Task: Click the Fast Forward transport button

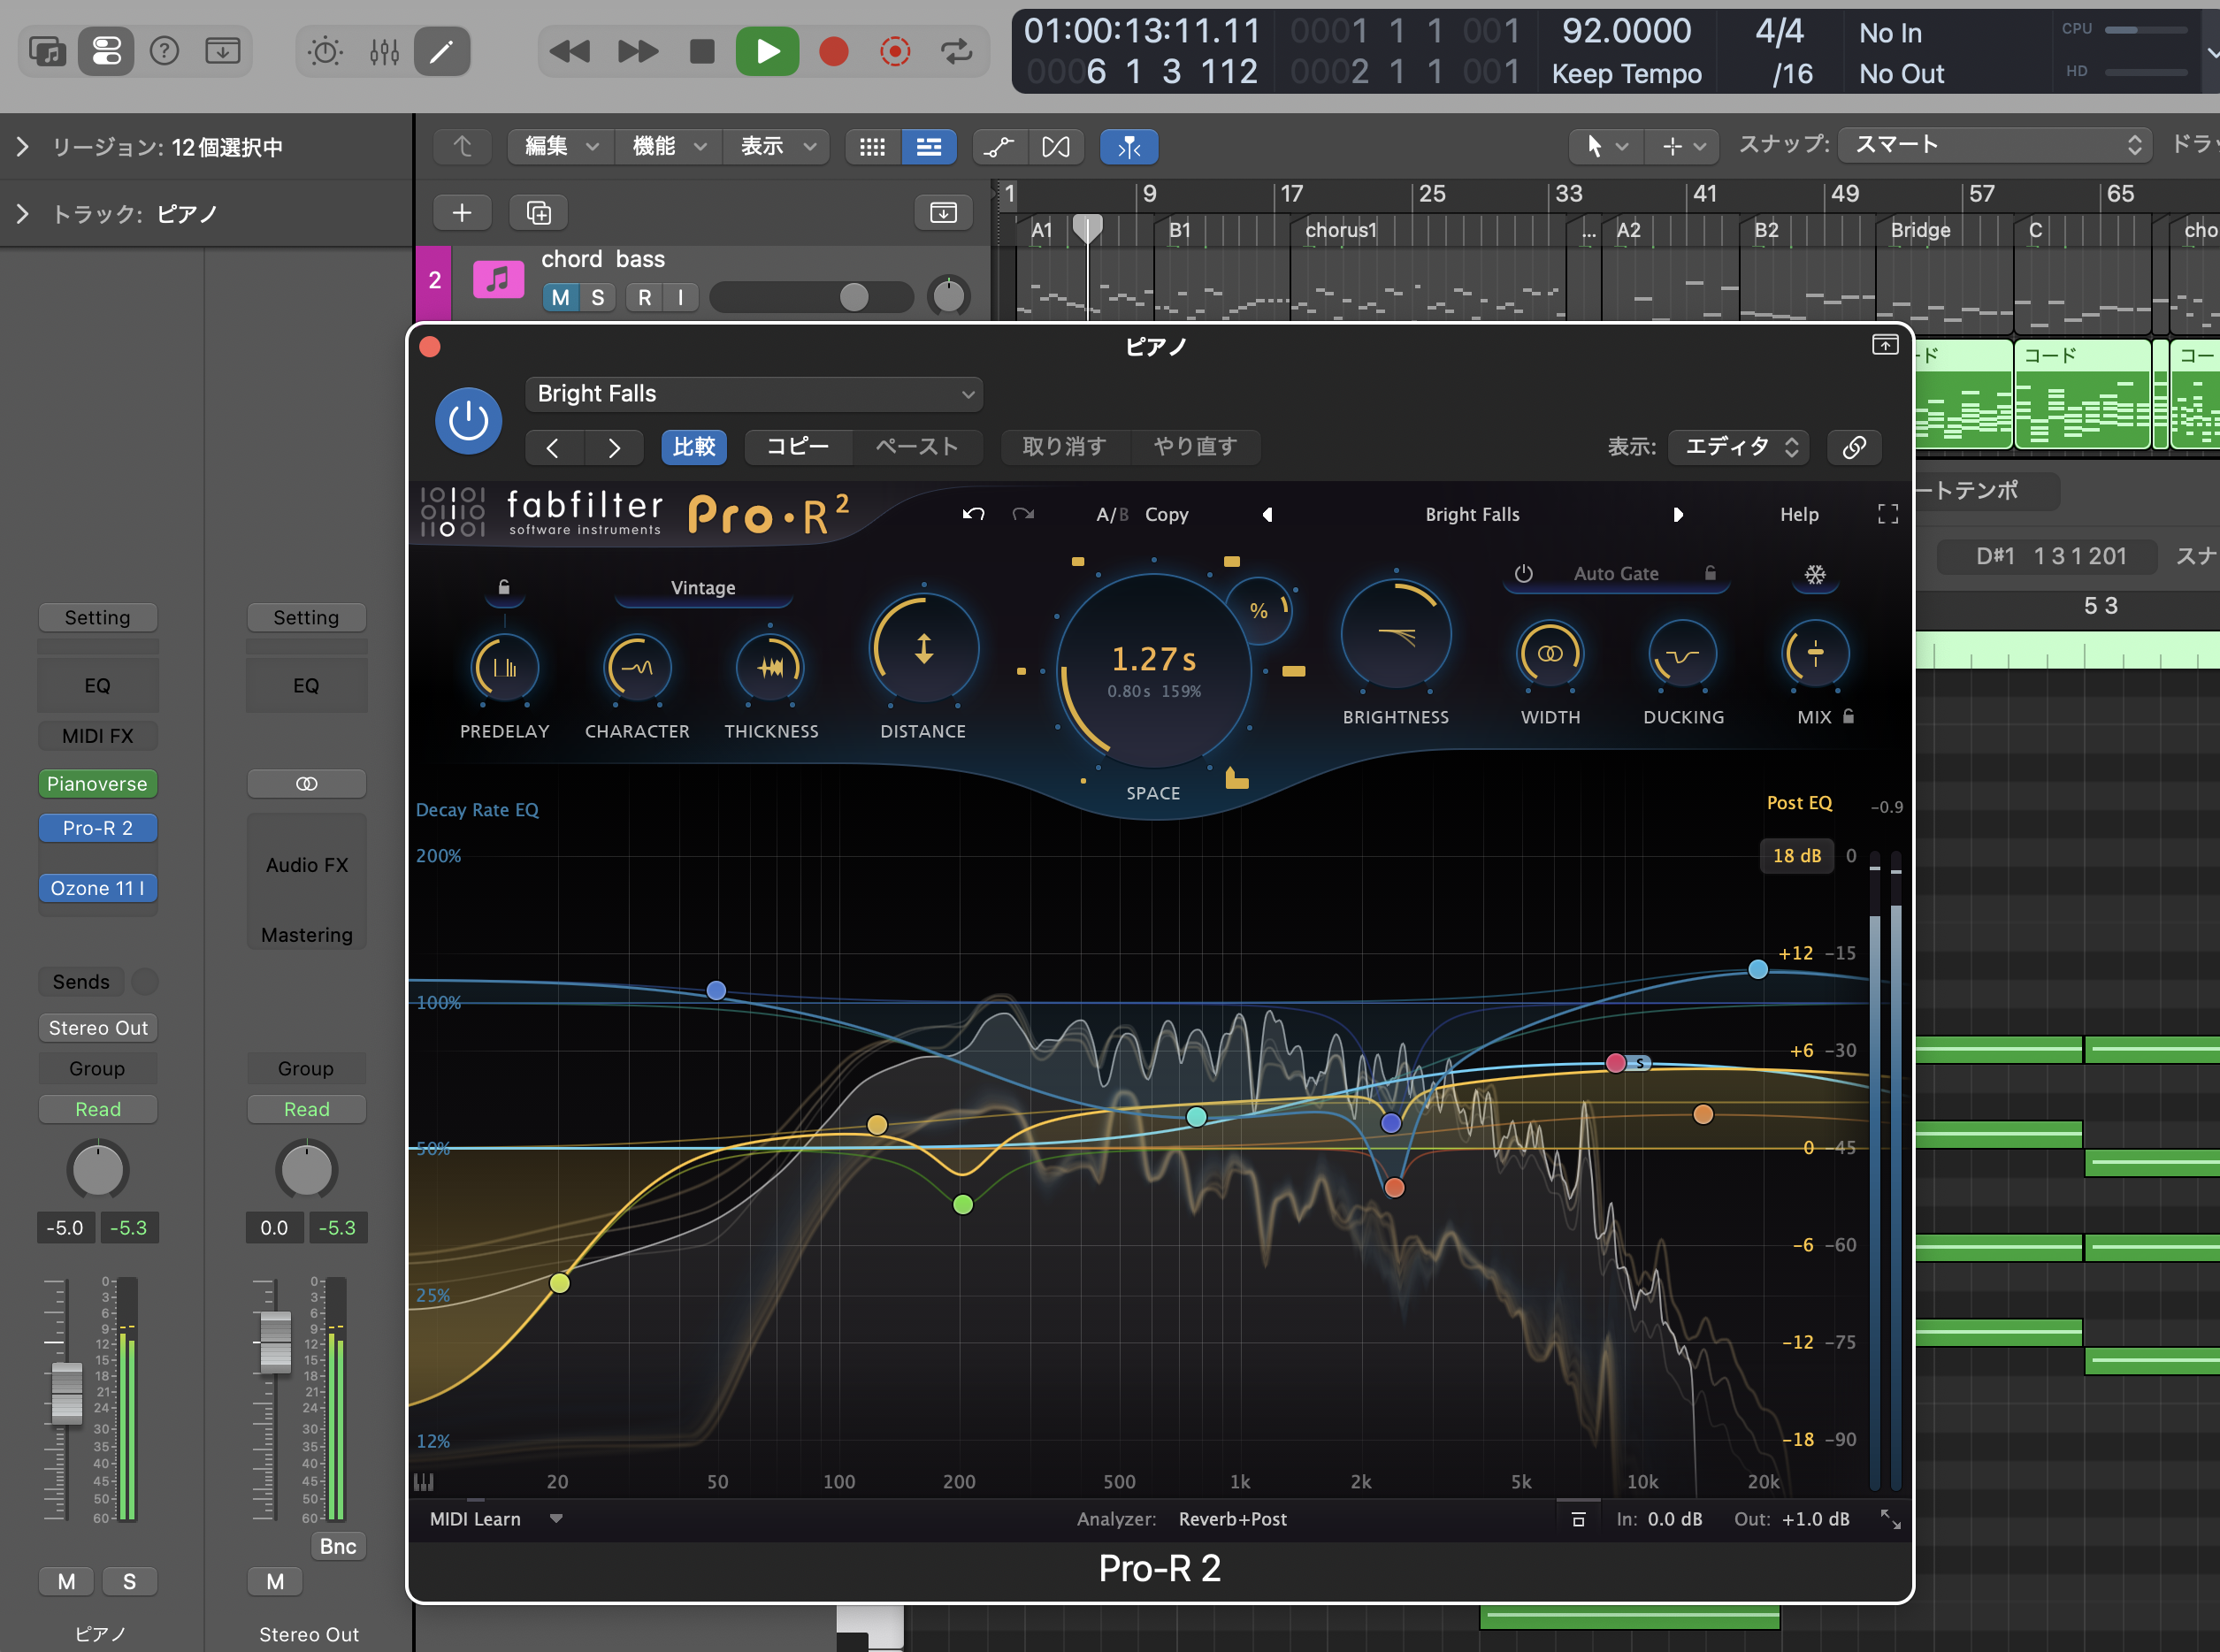Action: 637,51
